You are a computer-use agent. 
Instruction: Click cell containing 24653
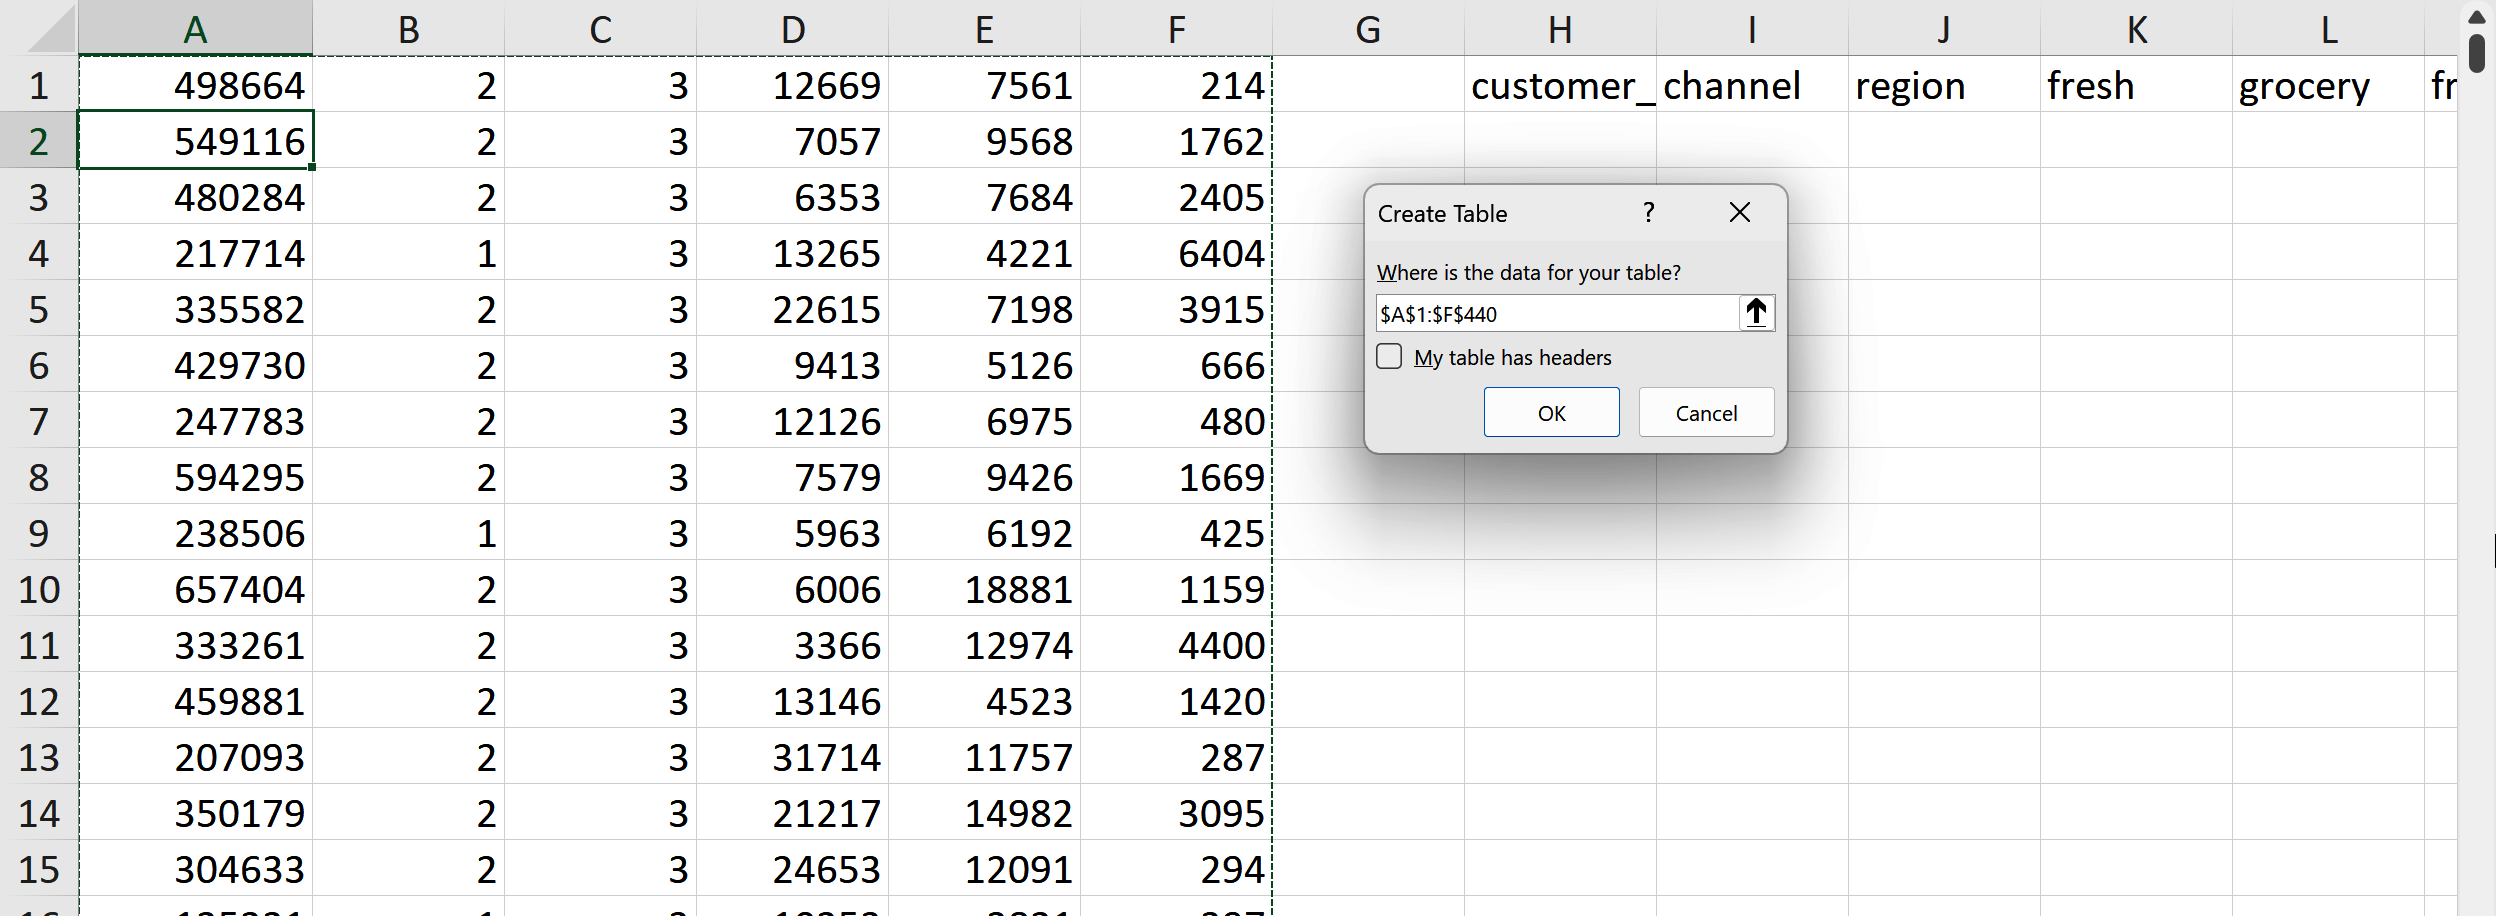point(792,869)
